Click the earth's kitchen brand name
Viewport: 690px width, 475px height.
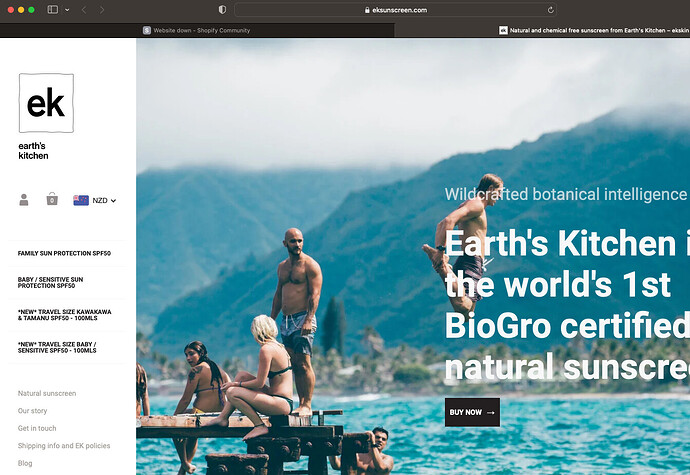33,151
